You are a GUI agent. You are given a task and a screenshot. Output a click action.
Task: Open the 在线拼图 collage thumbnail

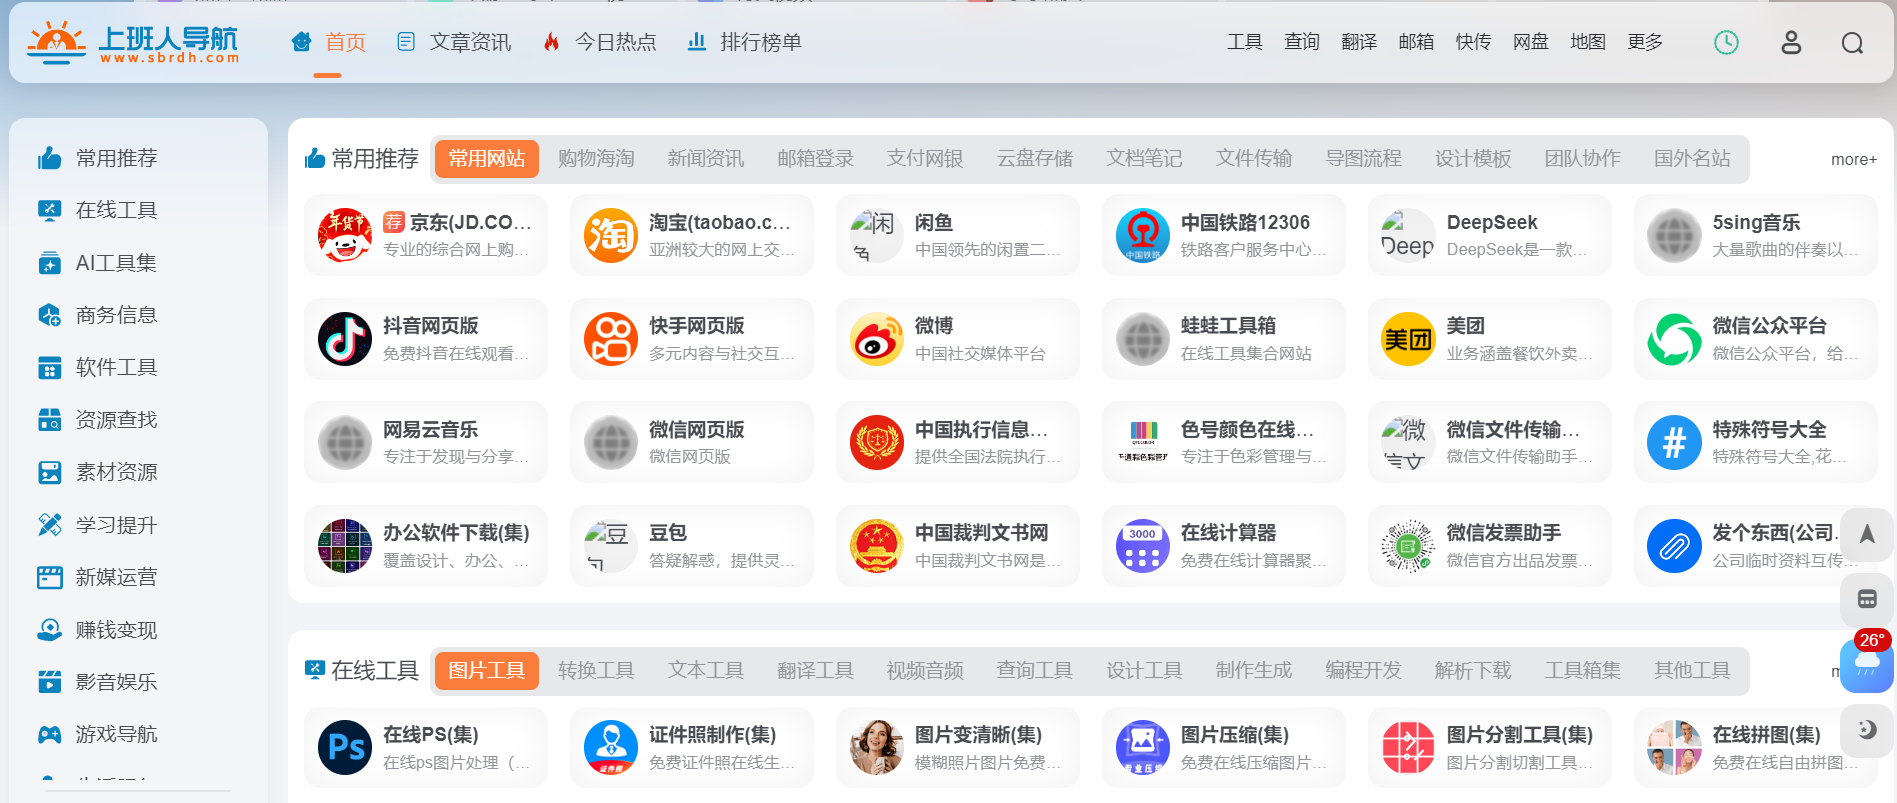coord(1675,748)
